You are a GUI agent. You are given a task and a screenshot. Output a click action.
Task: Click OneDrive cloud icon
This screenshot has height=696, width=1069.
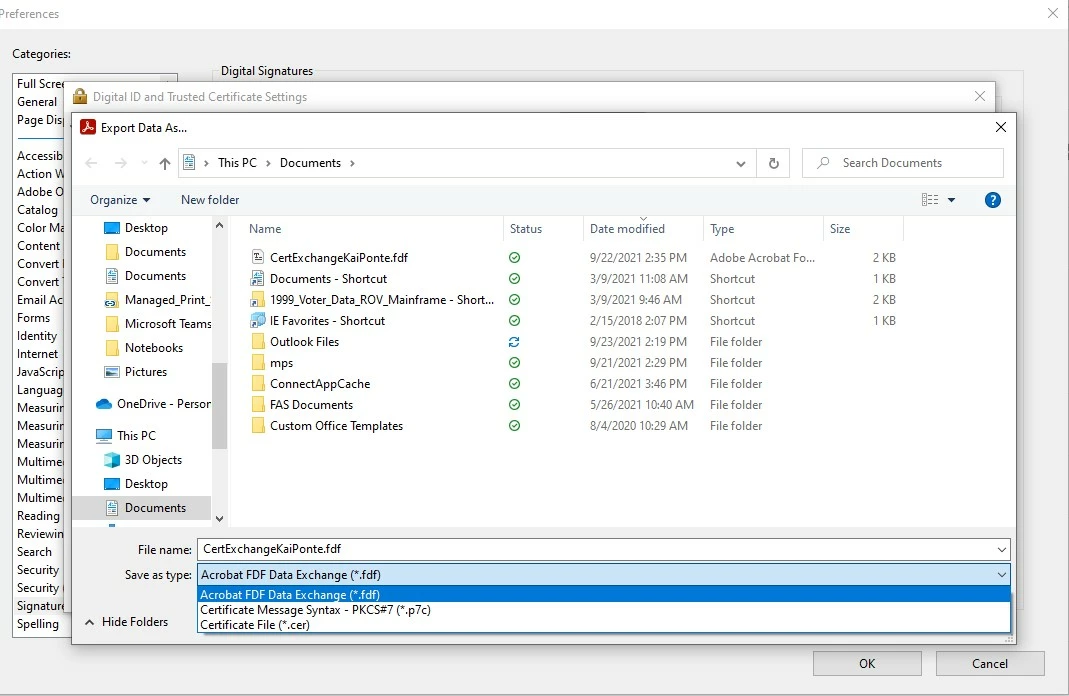[x=104, y=404]
